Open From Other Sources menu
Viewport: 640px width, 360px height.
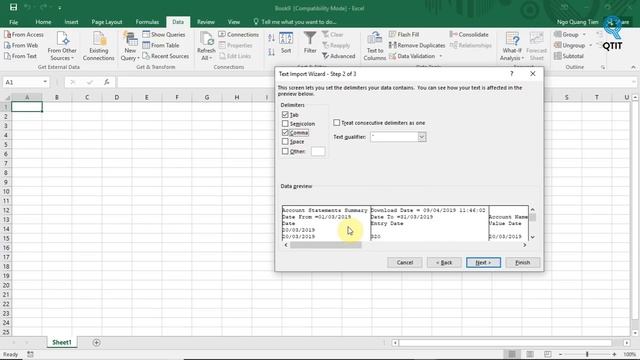pyautogui.click(x=62, y=47)
